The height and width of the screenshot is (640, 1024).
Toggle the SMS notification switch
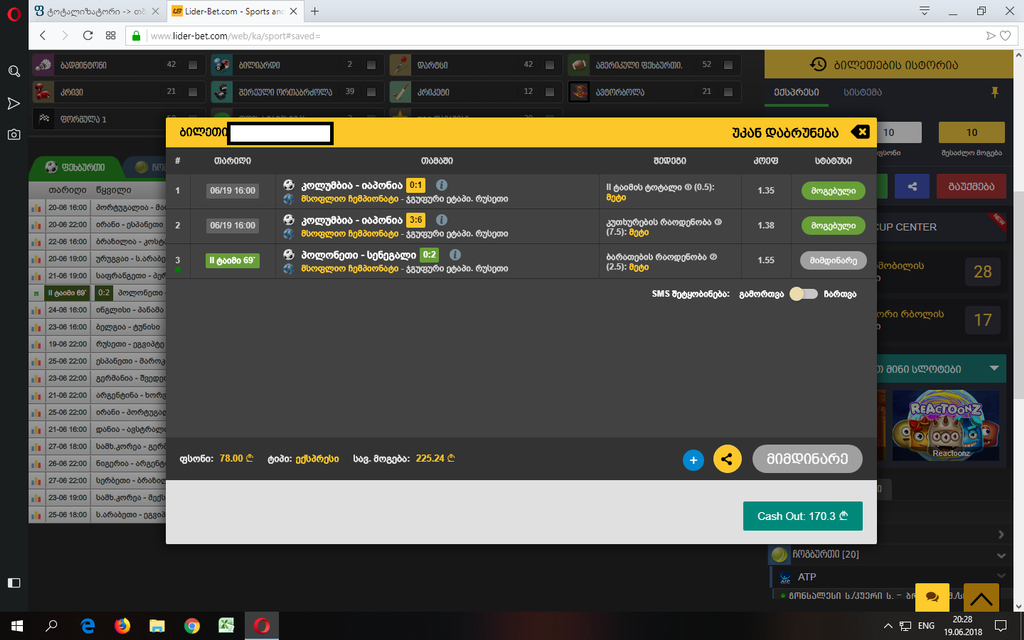[x=803, y=294]
